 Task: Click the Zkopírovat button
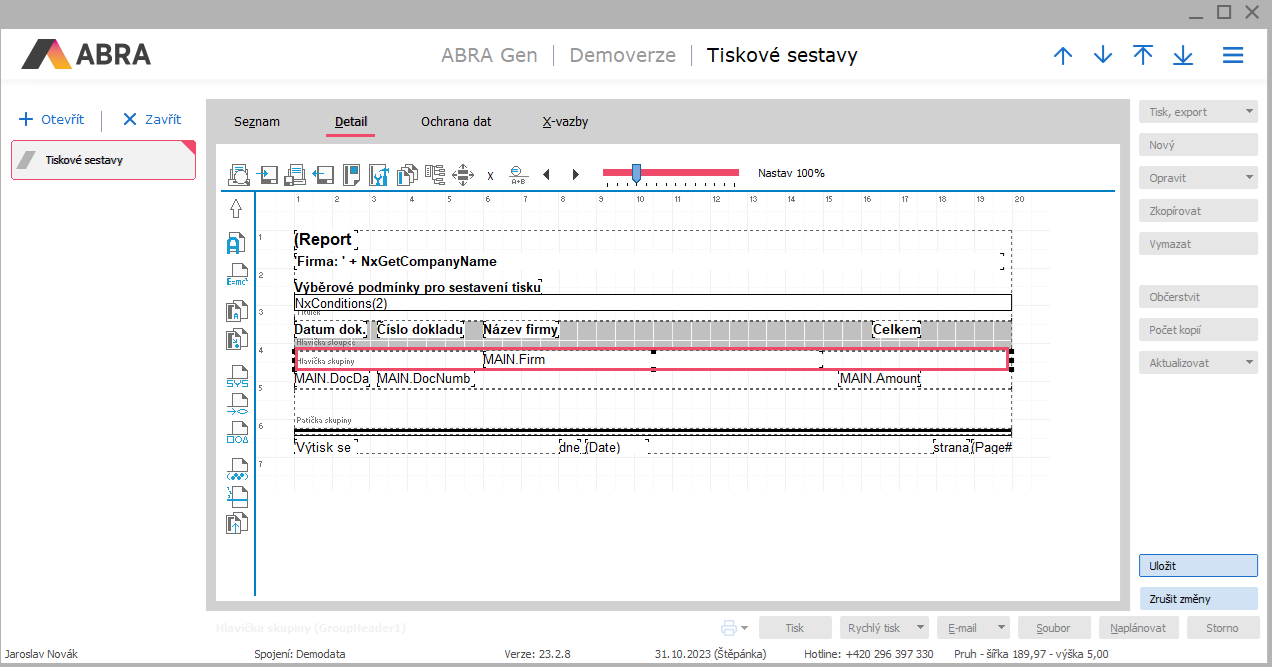[1198, 211]
